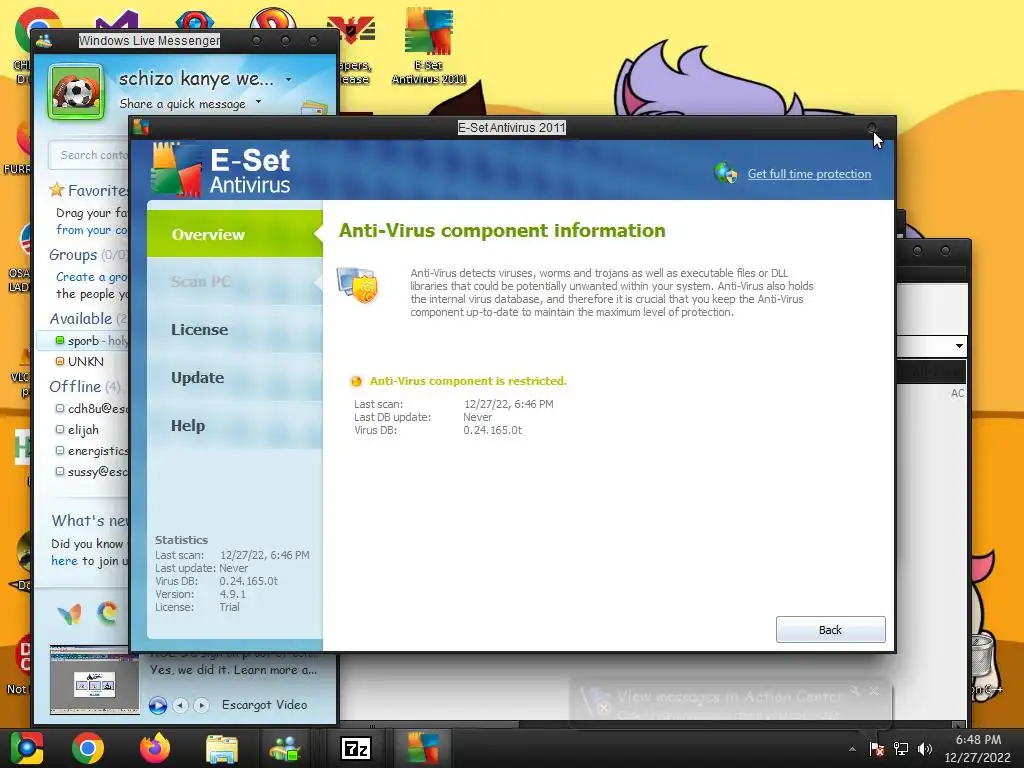Image resolution: width=1024 pixels, height=768 pixels.
Task: Click the Messenger soccer ball profile picture
Action: coord(76,92)
